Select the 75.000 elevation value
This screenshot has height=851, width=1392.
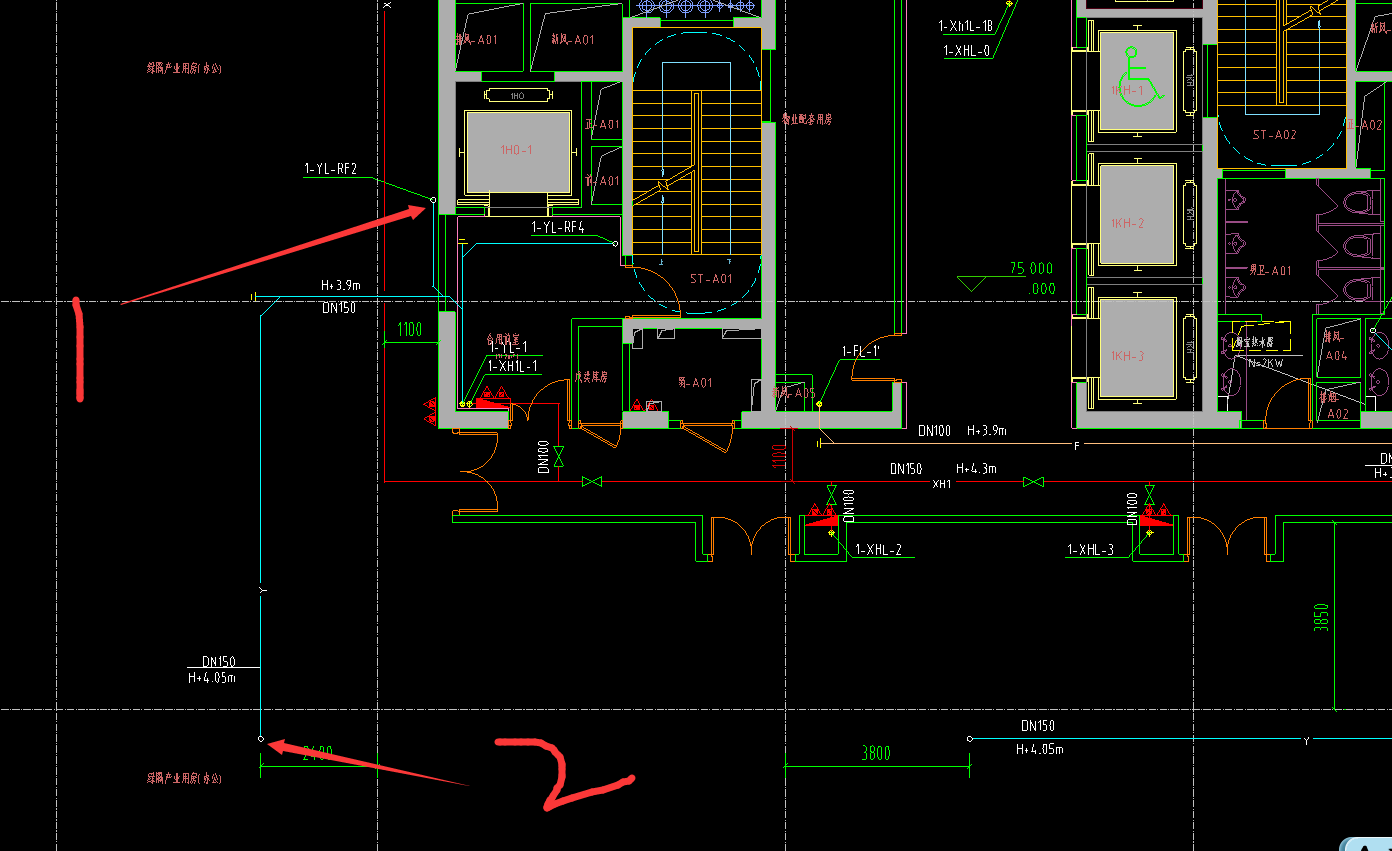1031,269
